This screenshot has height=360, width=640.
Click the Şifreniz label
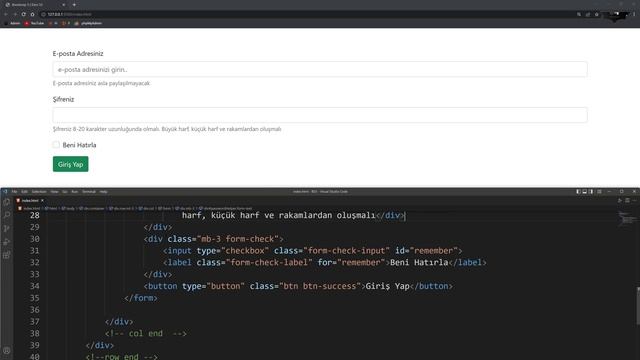point(63,99)
